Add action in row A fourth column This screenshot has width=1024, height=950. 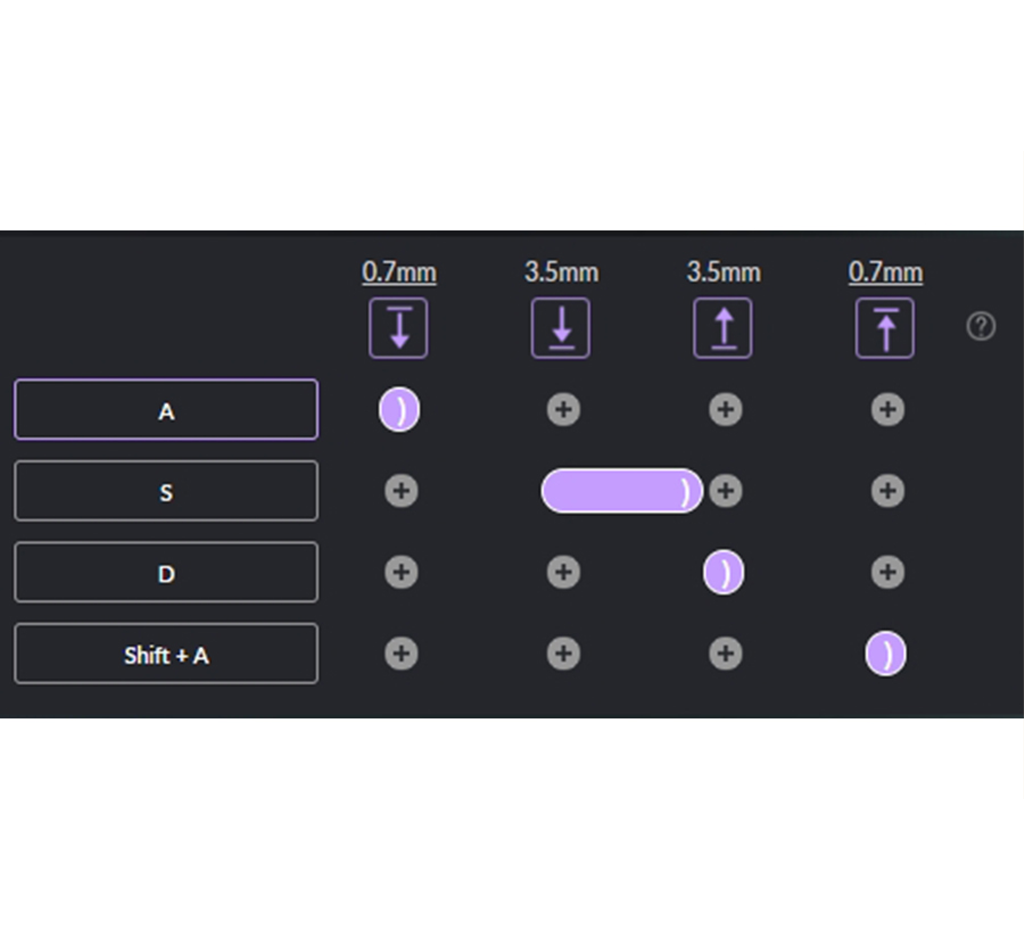coord(887,410)
